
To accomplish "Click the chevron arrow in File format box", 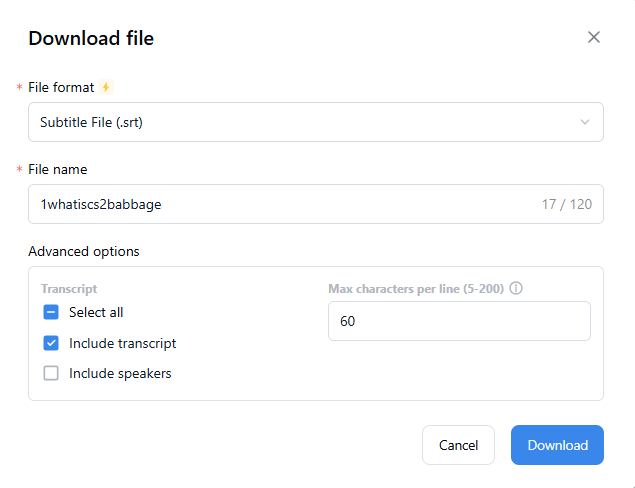I will click(x=584, y=122).
